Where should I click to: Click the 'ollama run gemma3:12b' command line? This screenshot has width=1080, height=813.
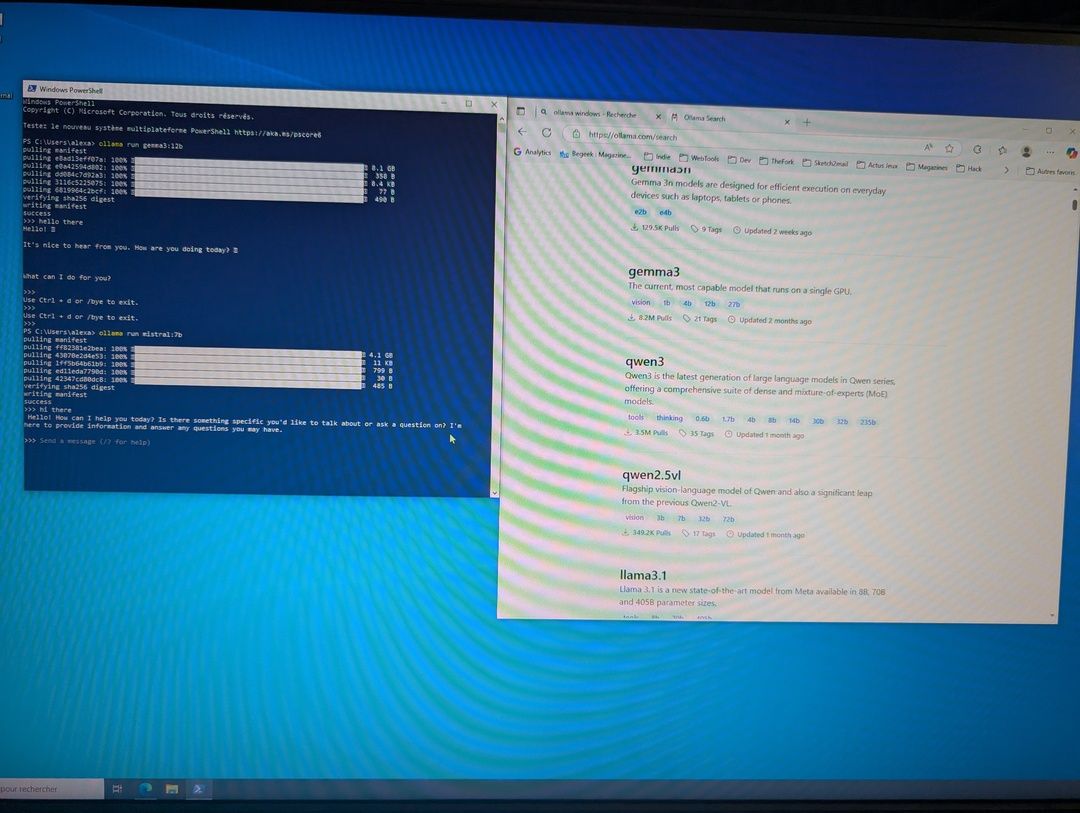point(141,145)
